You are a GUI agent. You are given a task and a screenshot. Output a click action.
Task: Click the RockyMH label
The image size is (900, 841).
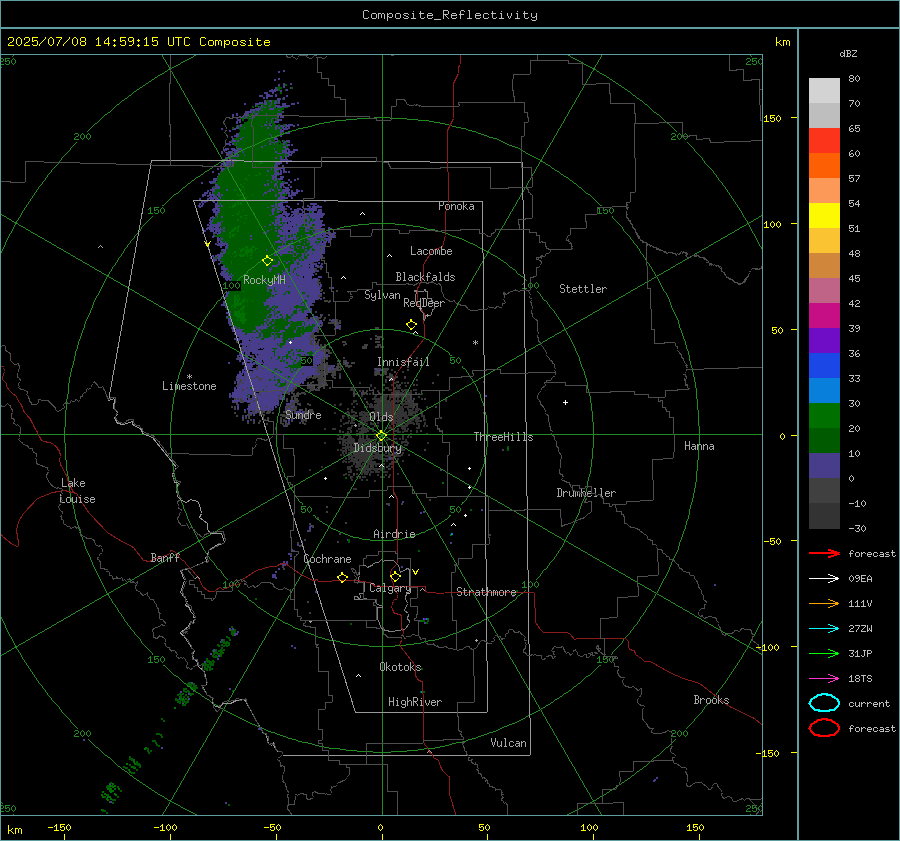pyautogui.click(x=264, y=280)
